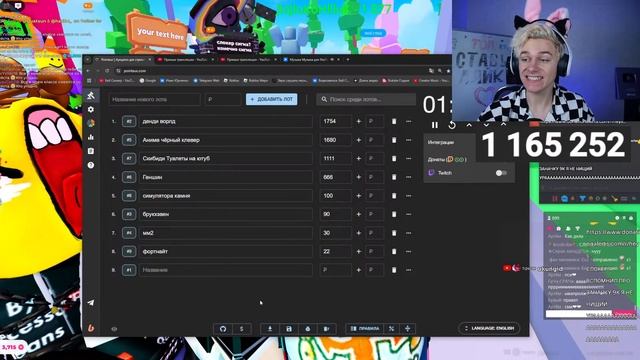
Task: Pause the auction timer
Action: [x=435, y=125]
